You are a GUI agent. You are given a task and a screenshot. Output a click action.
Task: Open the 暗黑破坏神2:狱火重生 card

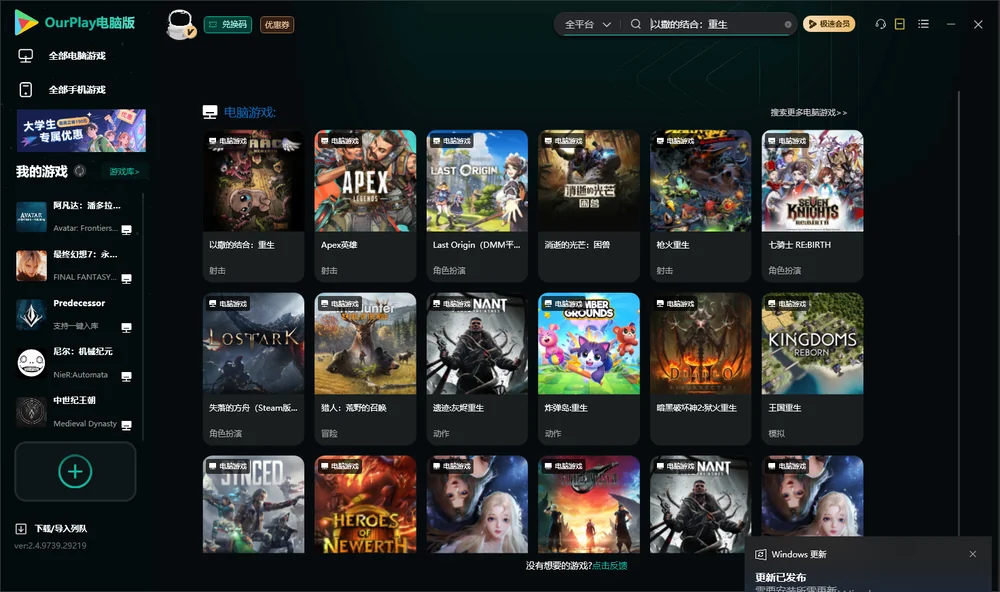coord(700,369)
